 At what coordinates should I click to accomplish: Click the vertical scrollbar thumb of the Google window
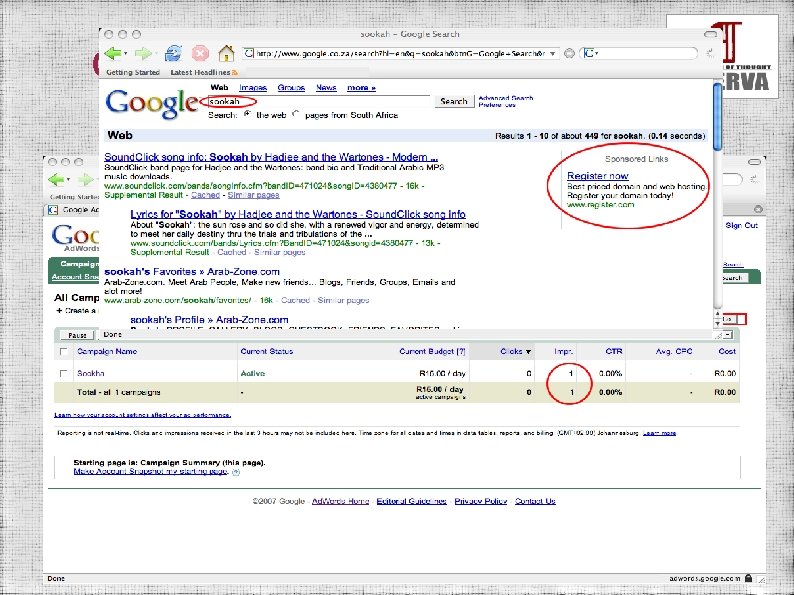(x=717, y=117)
